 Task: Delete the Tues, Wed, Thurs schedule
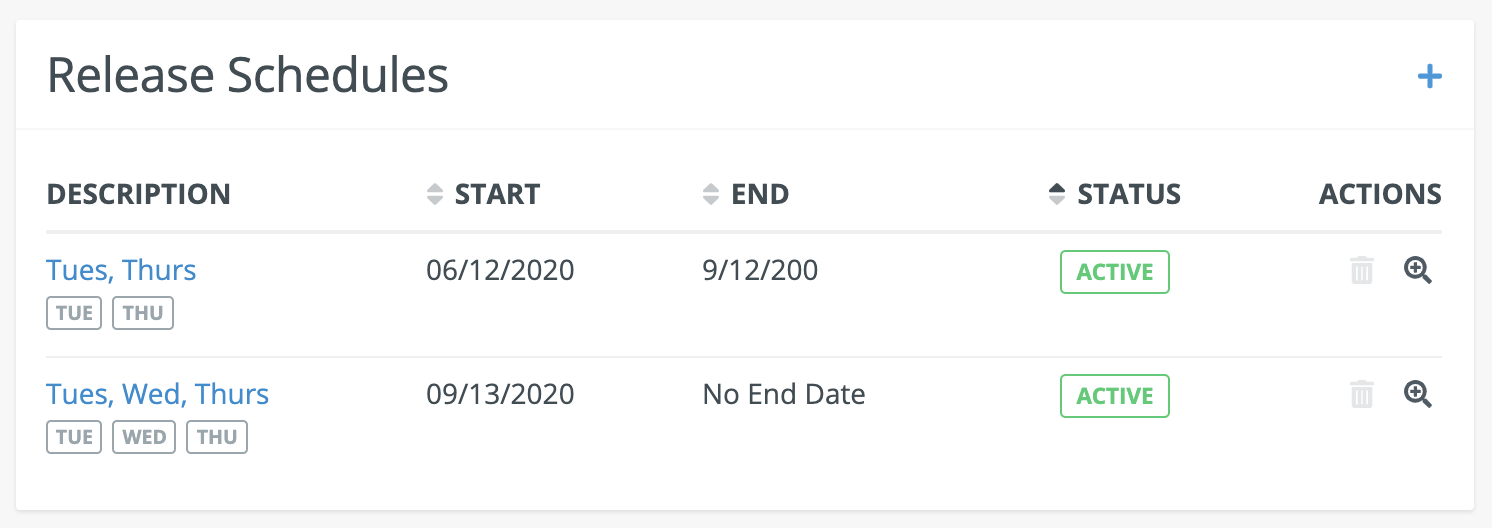[x=1362, y=395]
